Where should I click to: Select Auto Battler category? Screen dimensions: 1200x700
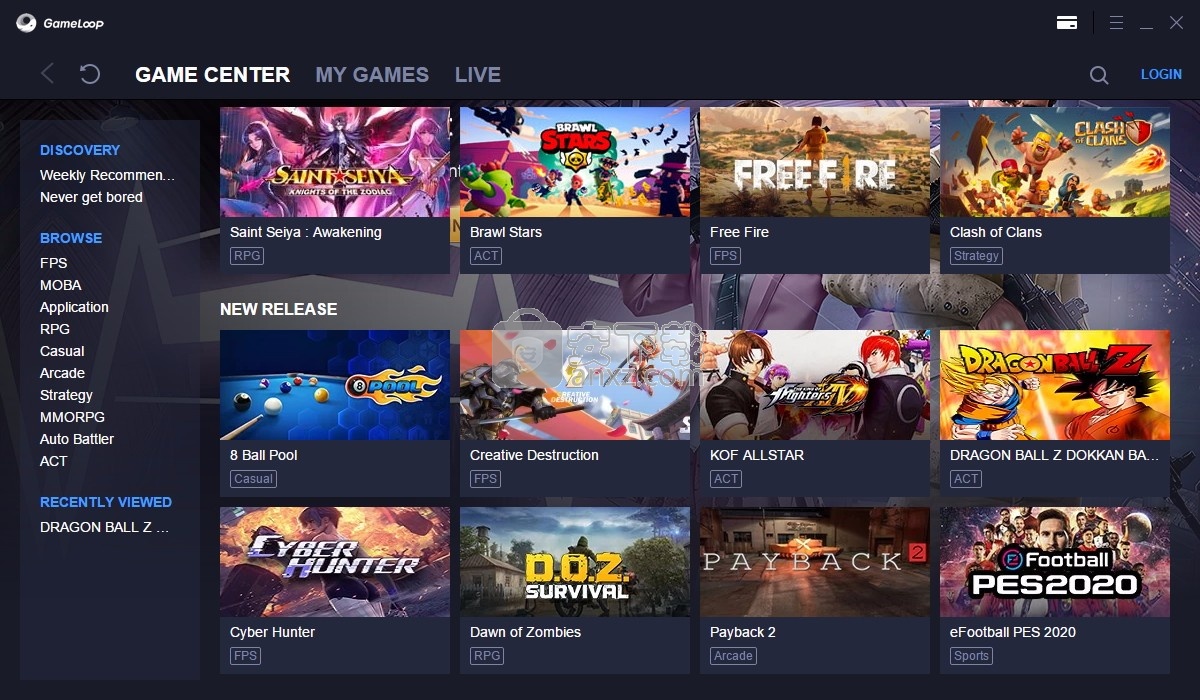(77, 439)
